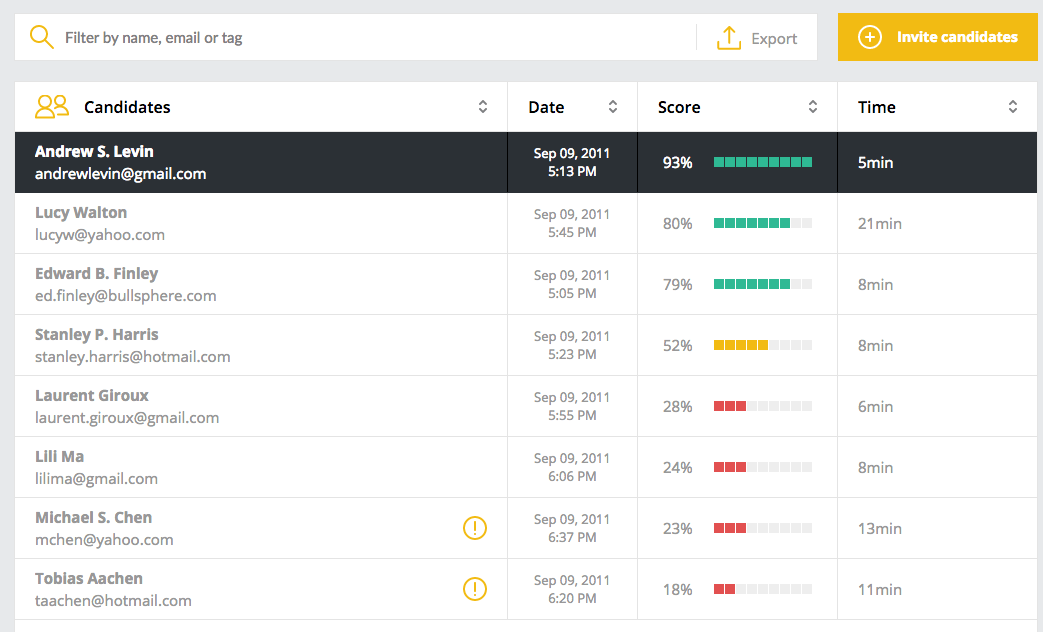Click the Score column header label
Screen dimensions: 1043x632
[679, 107]
